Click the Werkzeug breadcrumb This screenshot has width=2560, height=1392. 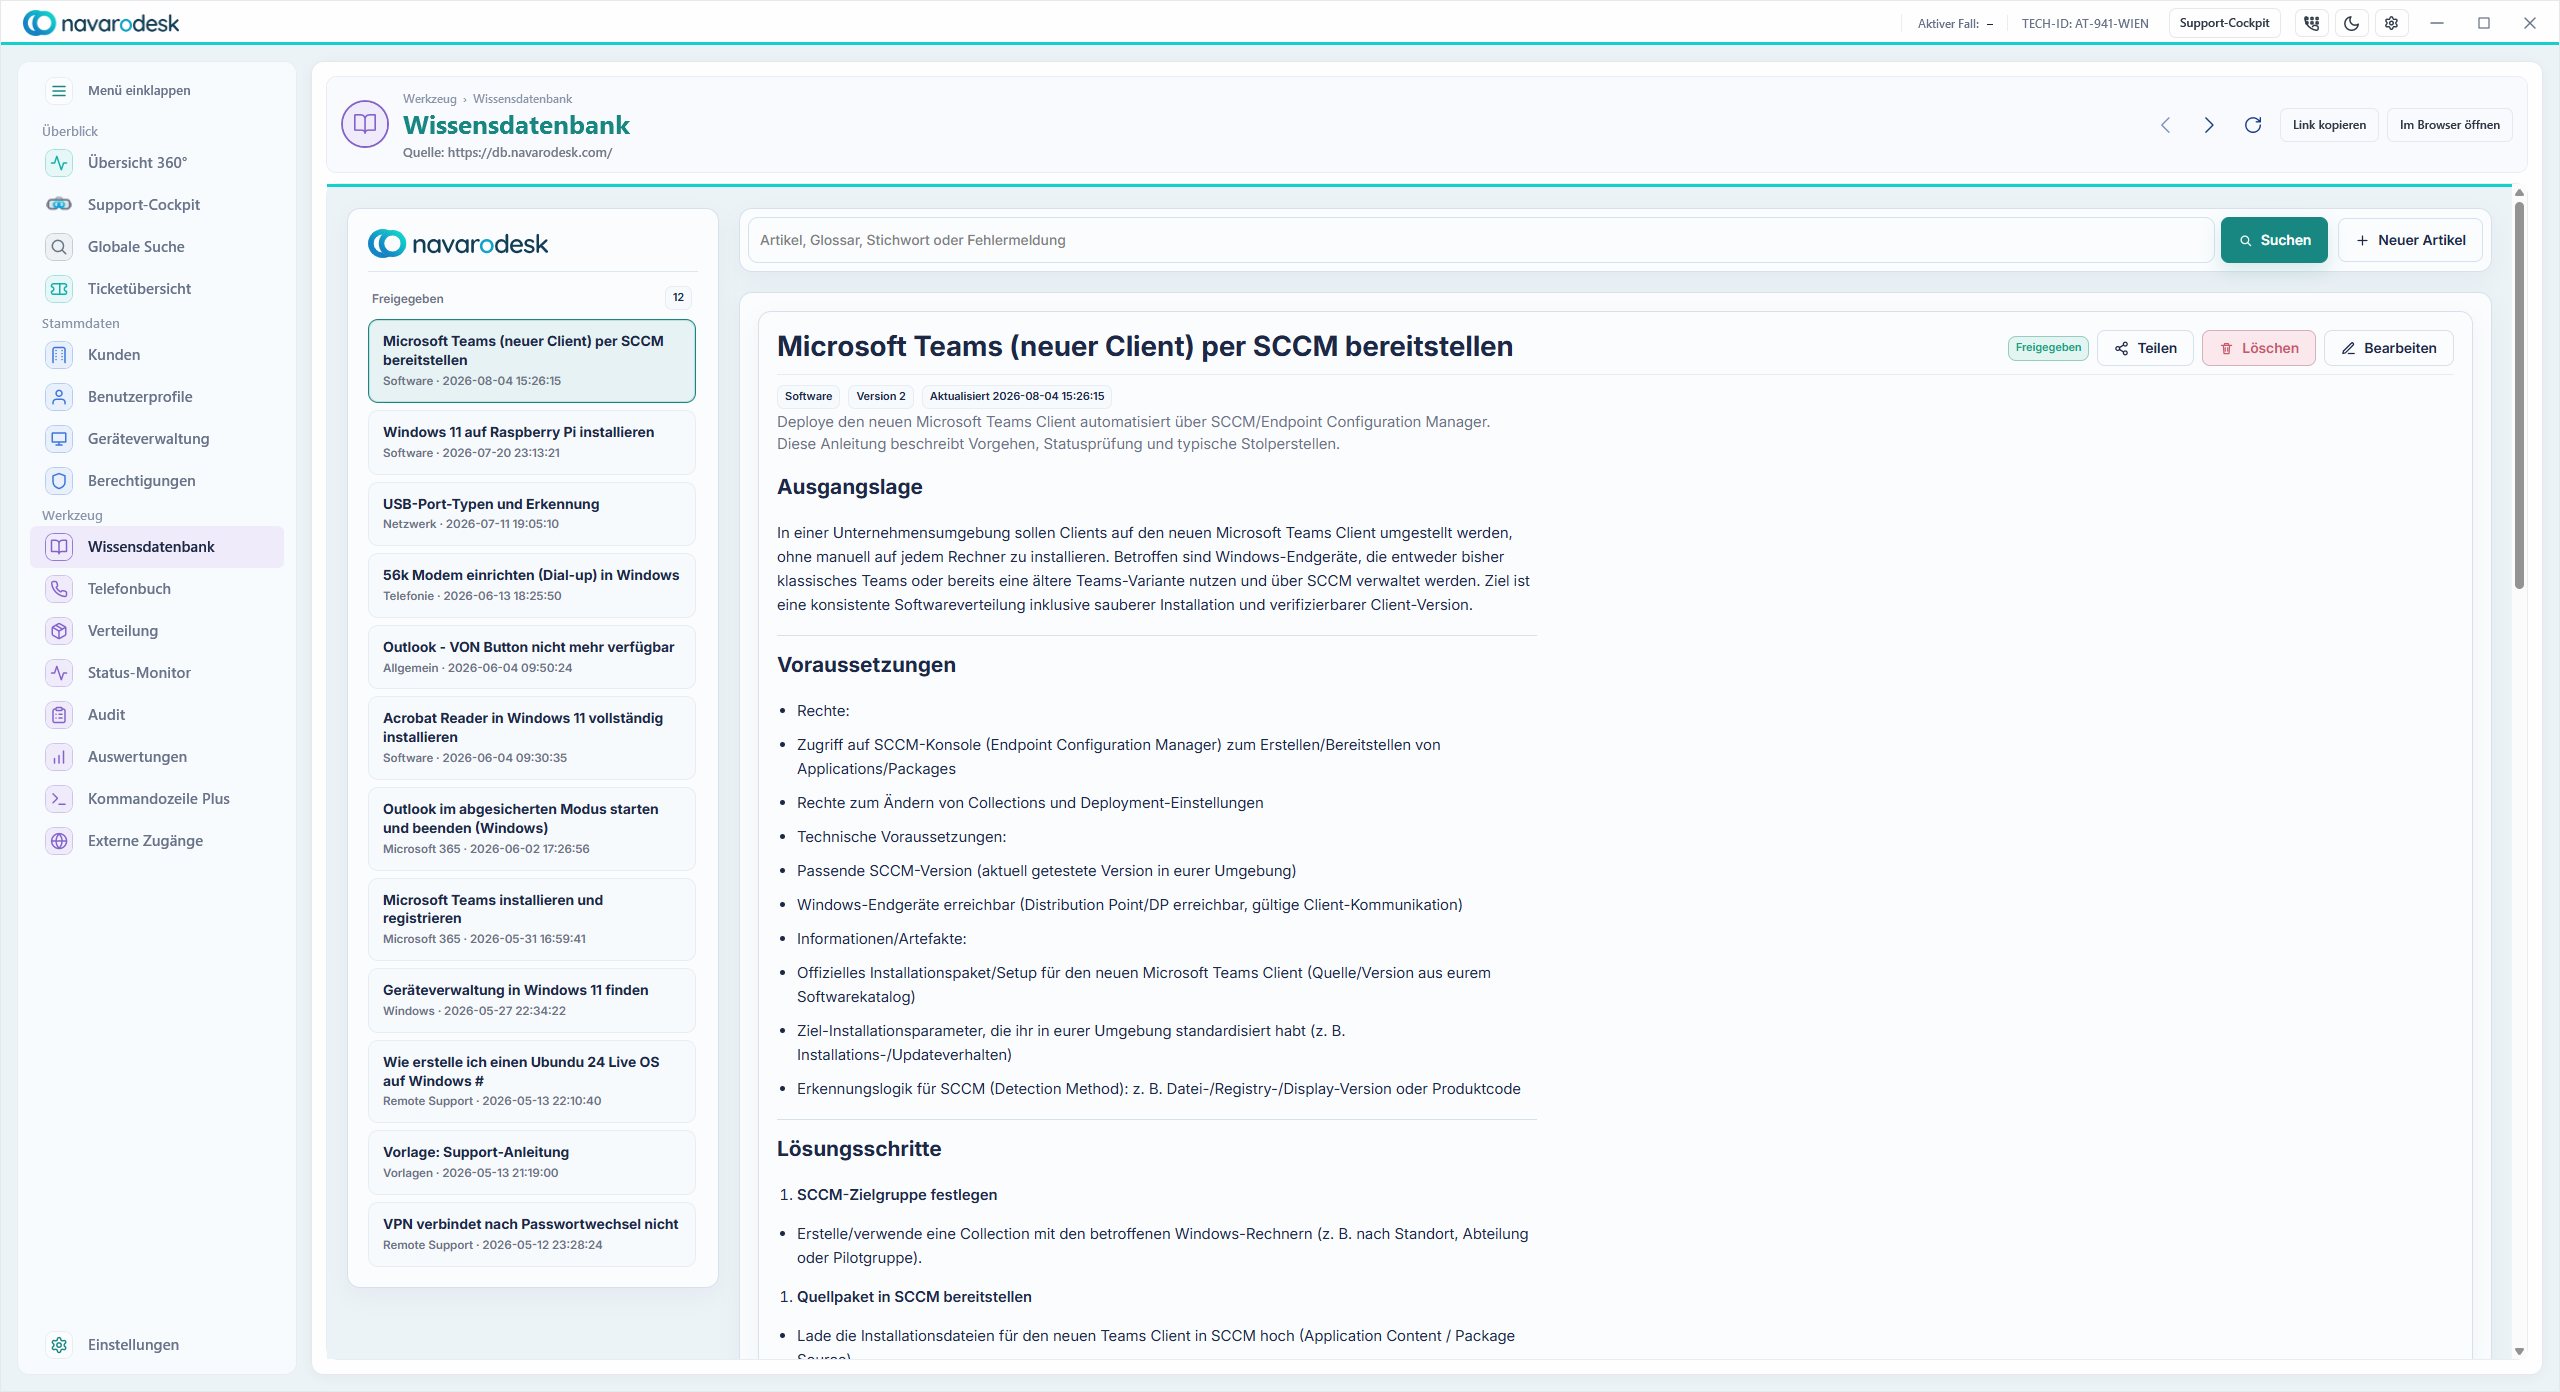point(429,99)
